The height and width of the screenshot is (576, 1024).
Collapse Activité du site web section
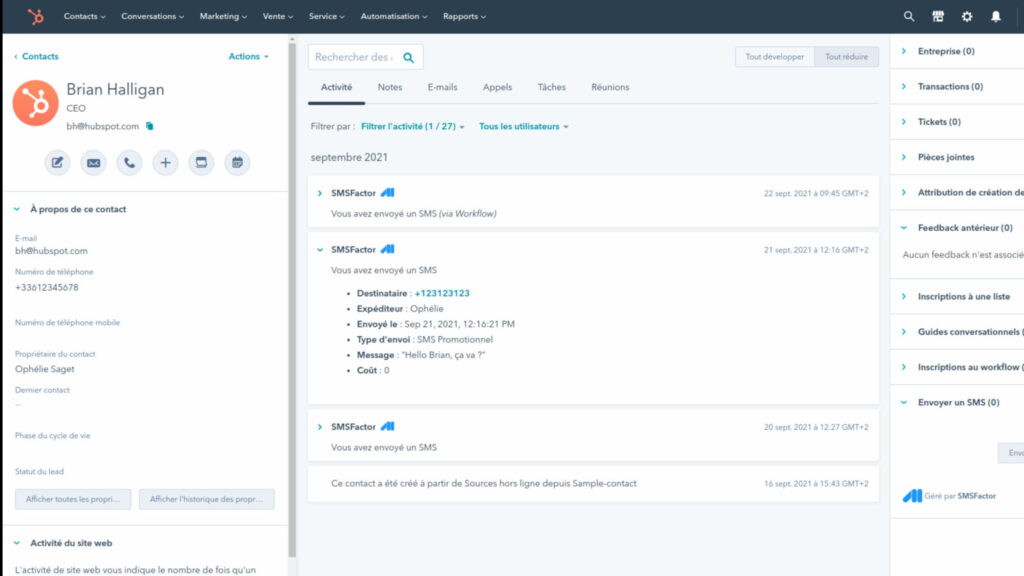click(x=17, y=543)
